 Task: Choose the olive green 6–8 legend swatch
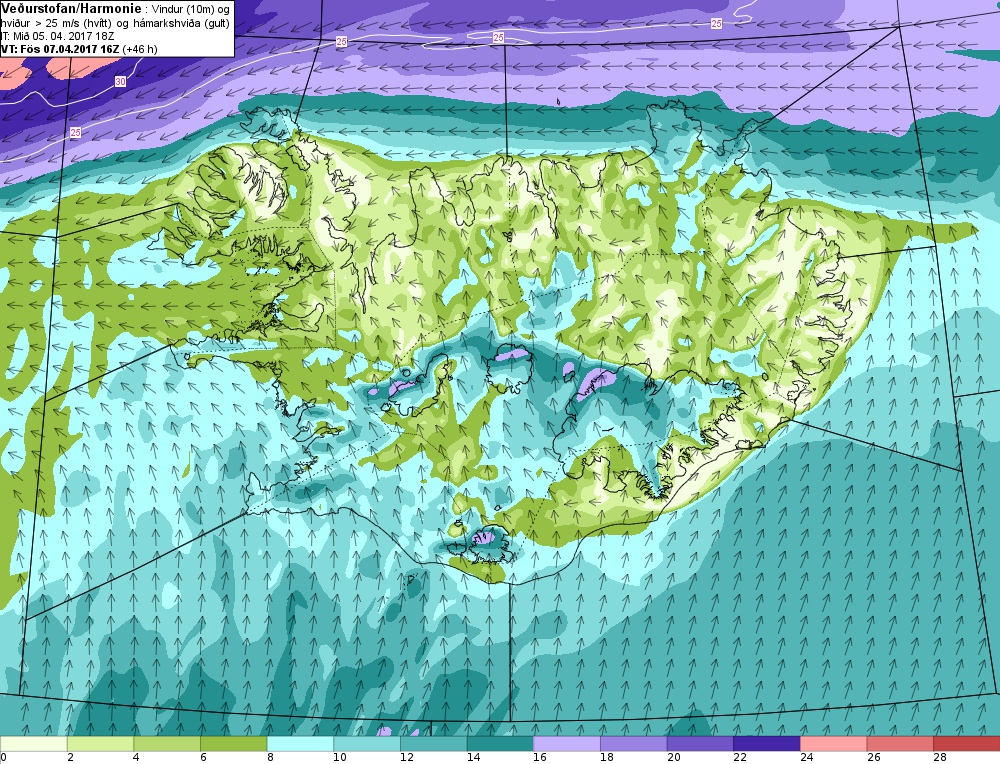233,744
